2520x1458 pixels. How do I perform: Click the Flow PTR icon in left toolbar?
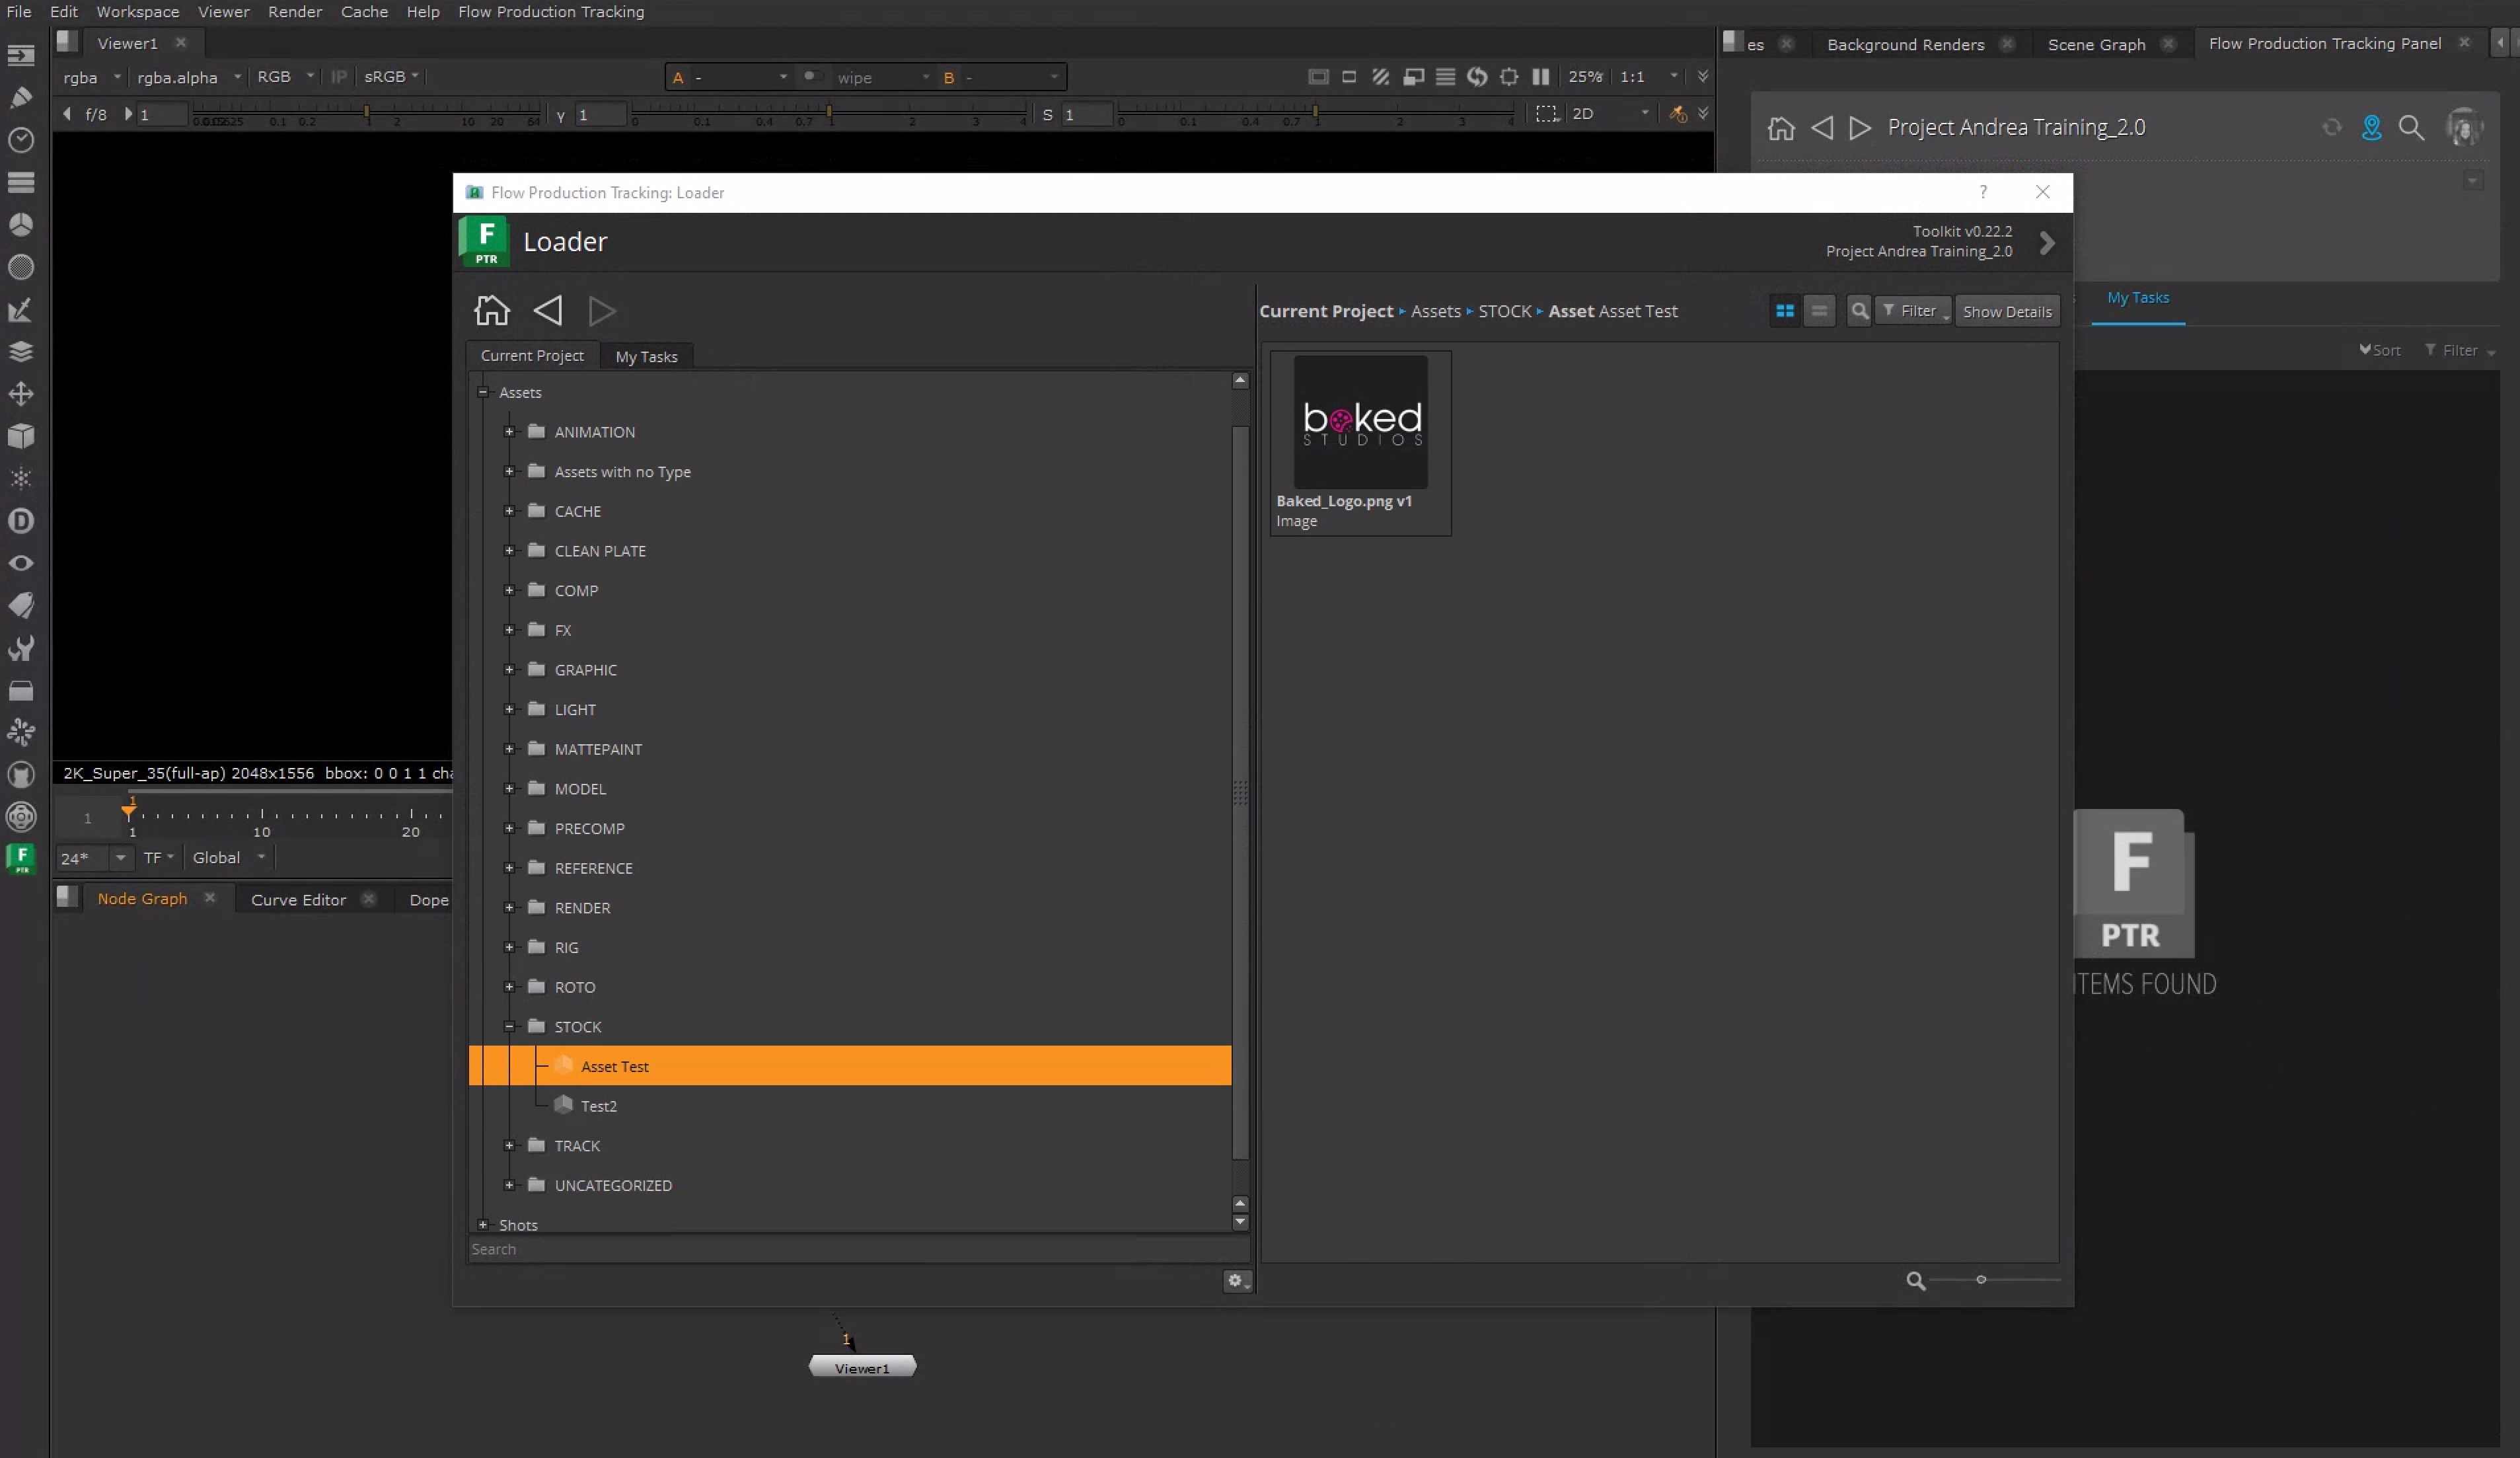click(21, 858)
